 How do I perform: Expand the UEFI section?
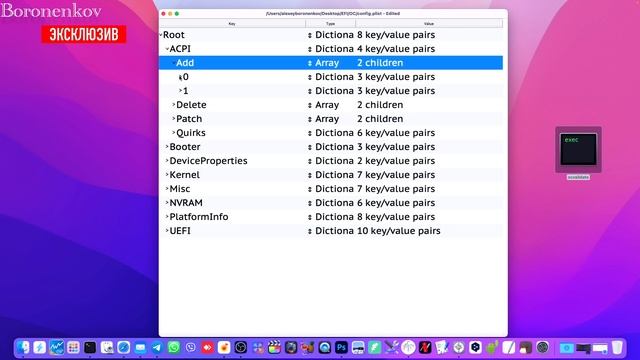click(x=167, y=231)
